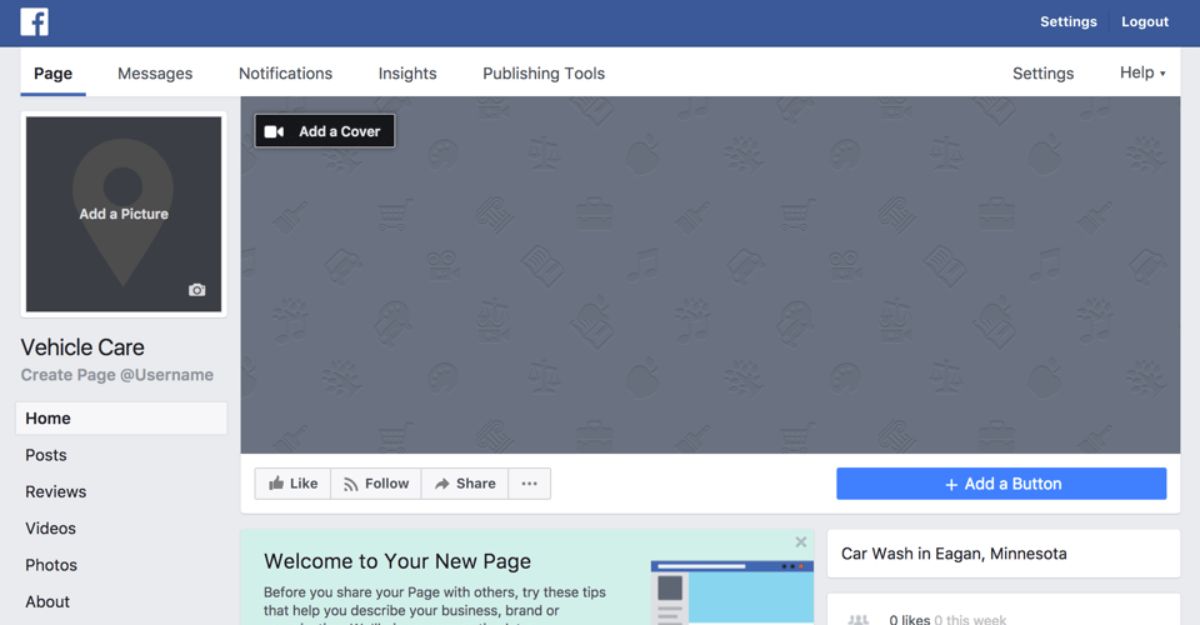The height and width of the screenshot is (625, 1200).
Task: Click the Follow button
Action: [376, 484]
